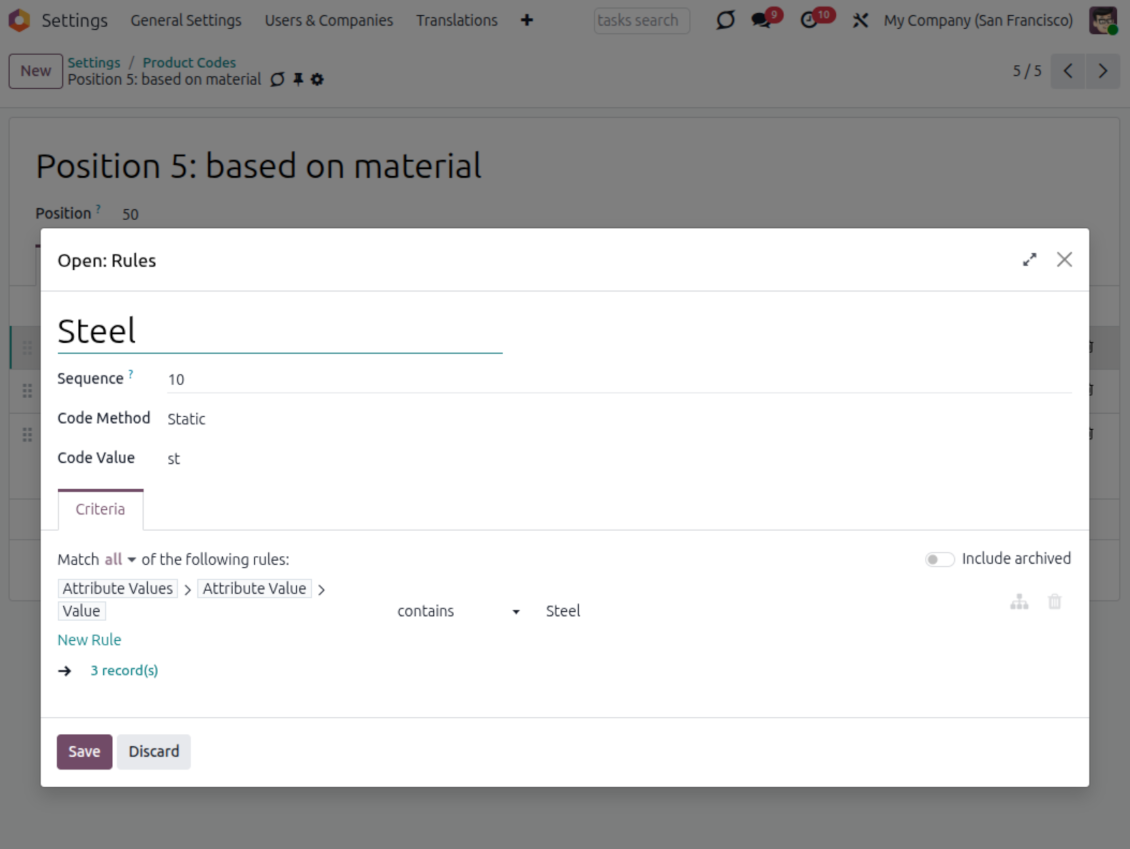This screenshot has height=849, width=1130.
Task: Open the activities clock icon
Action: coord(810,21)
